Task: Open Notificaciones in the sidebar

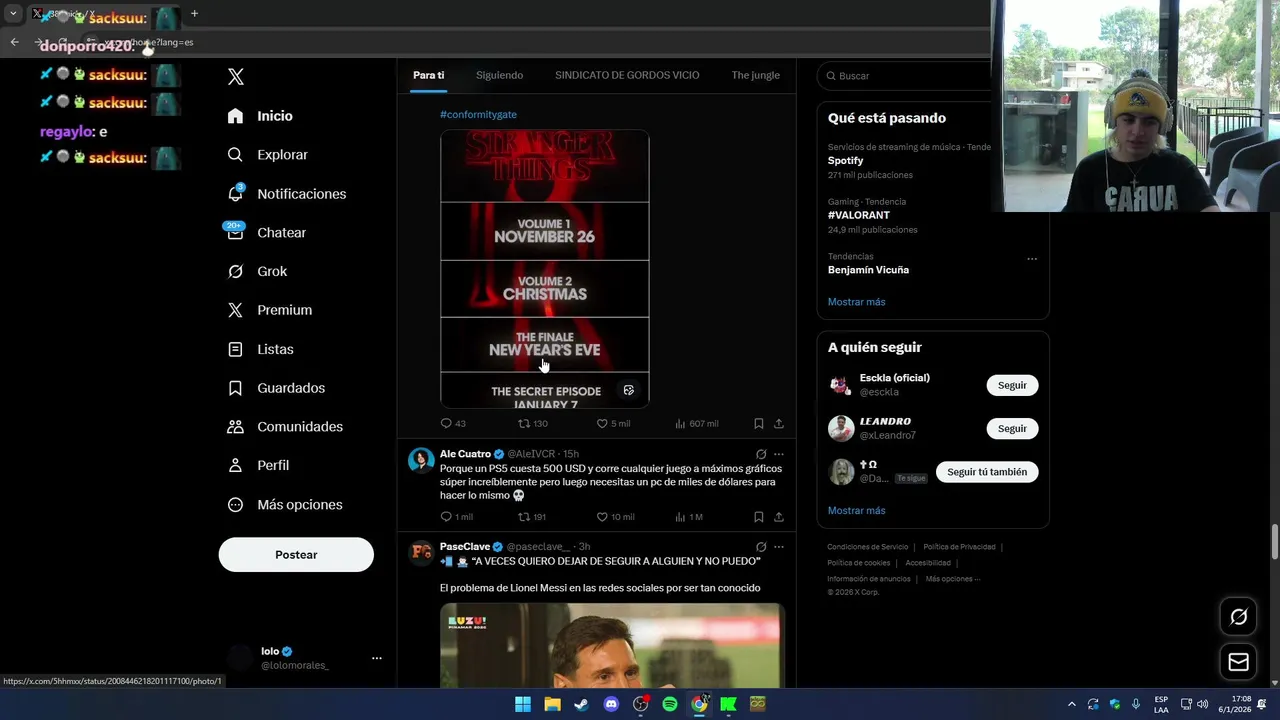Action: [286, 194]
